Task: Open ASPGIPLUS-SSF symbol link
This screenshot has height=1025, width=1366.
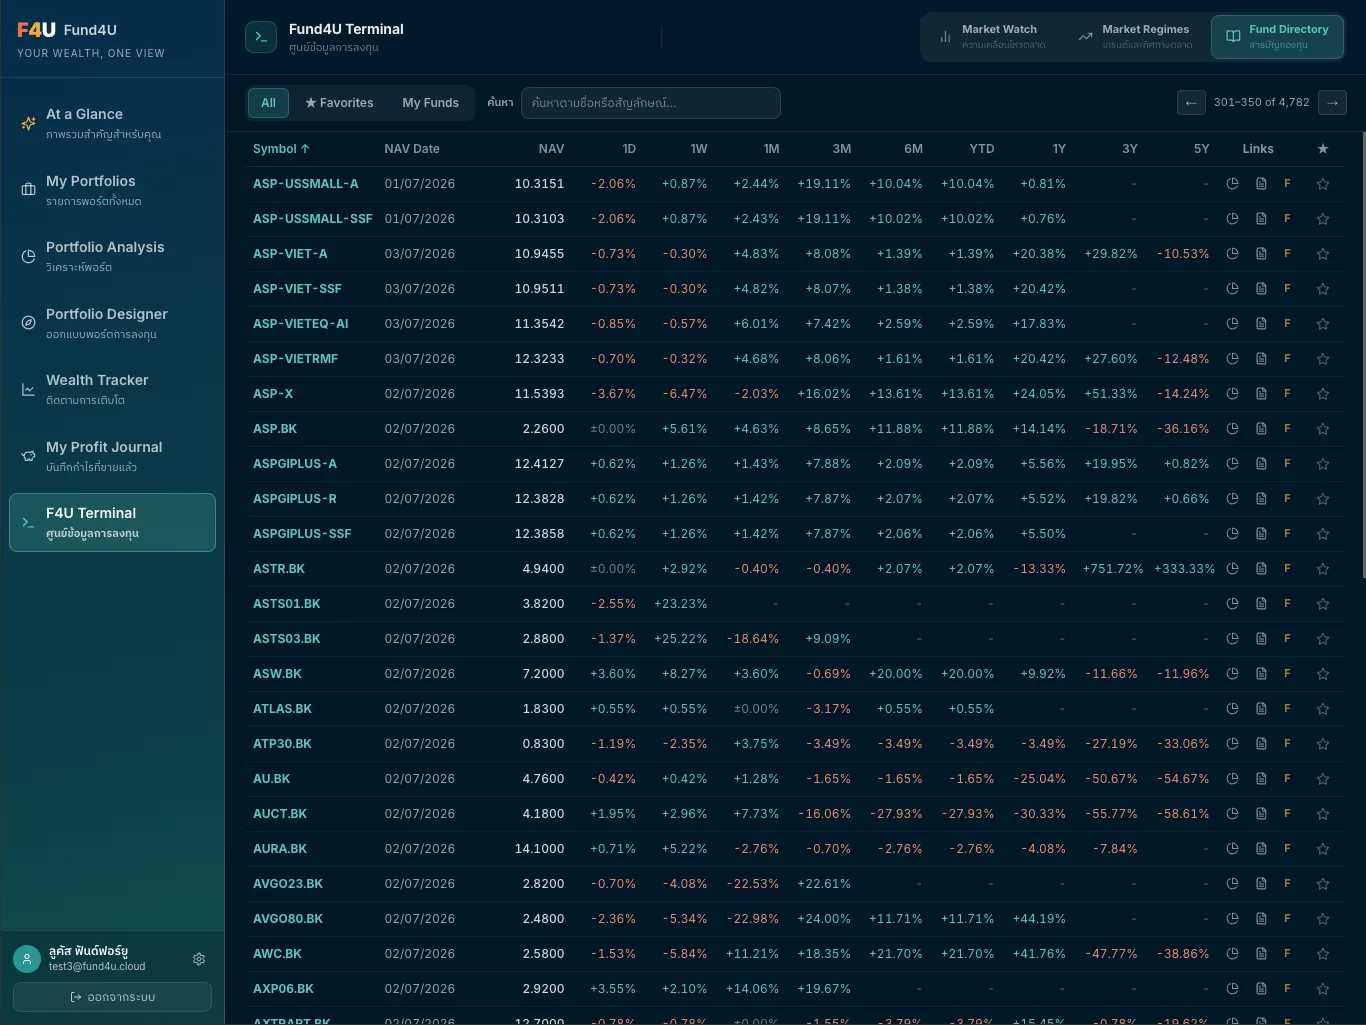Action: tap(302, 534)
